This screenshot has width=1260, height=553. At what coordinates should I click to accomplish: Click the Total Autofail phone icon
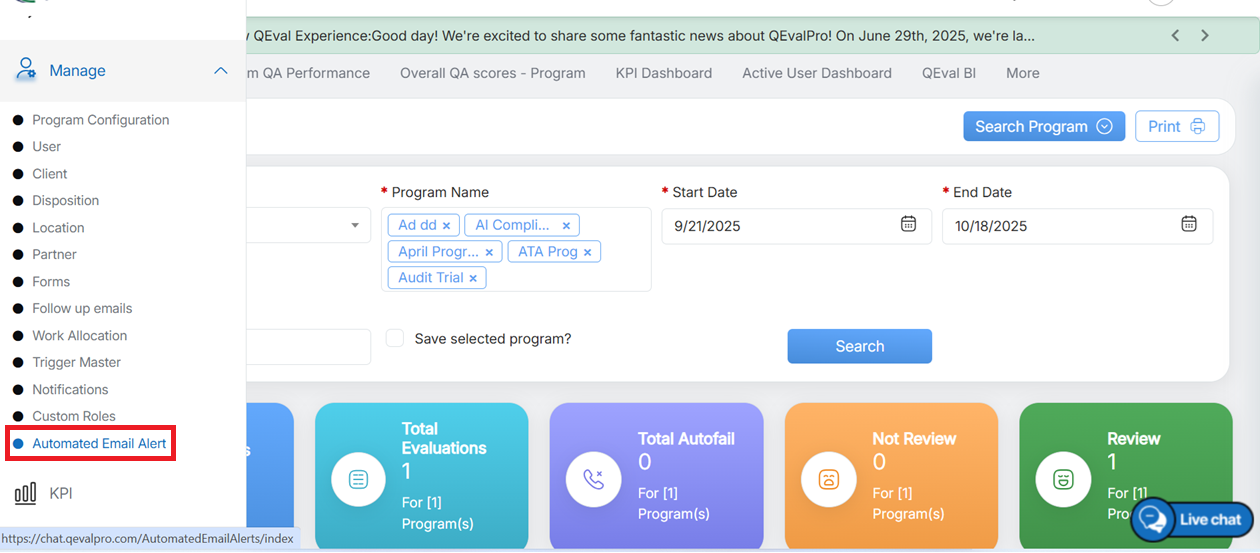pyautogui.click(x=593, y=480)
